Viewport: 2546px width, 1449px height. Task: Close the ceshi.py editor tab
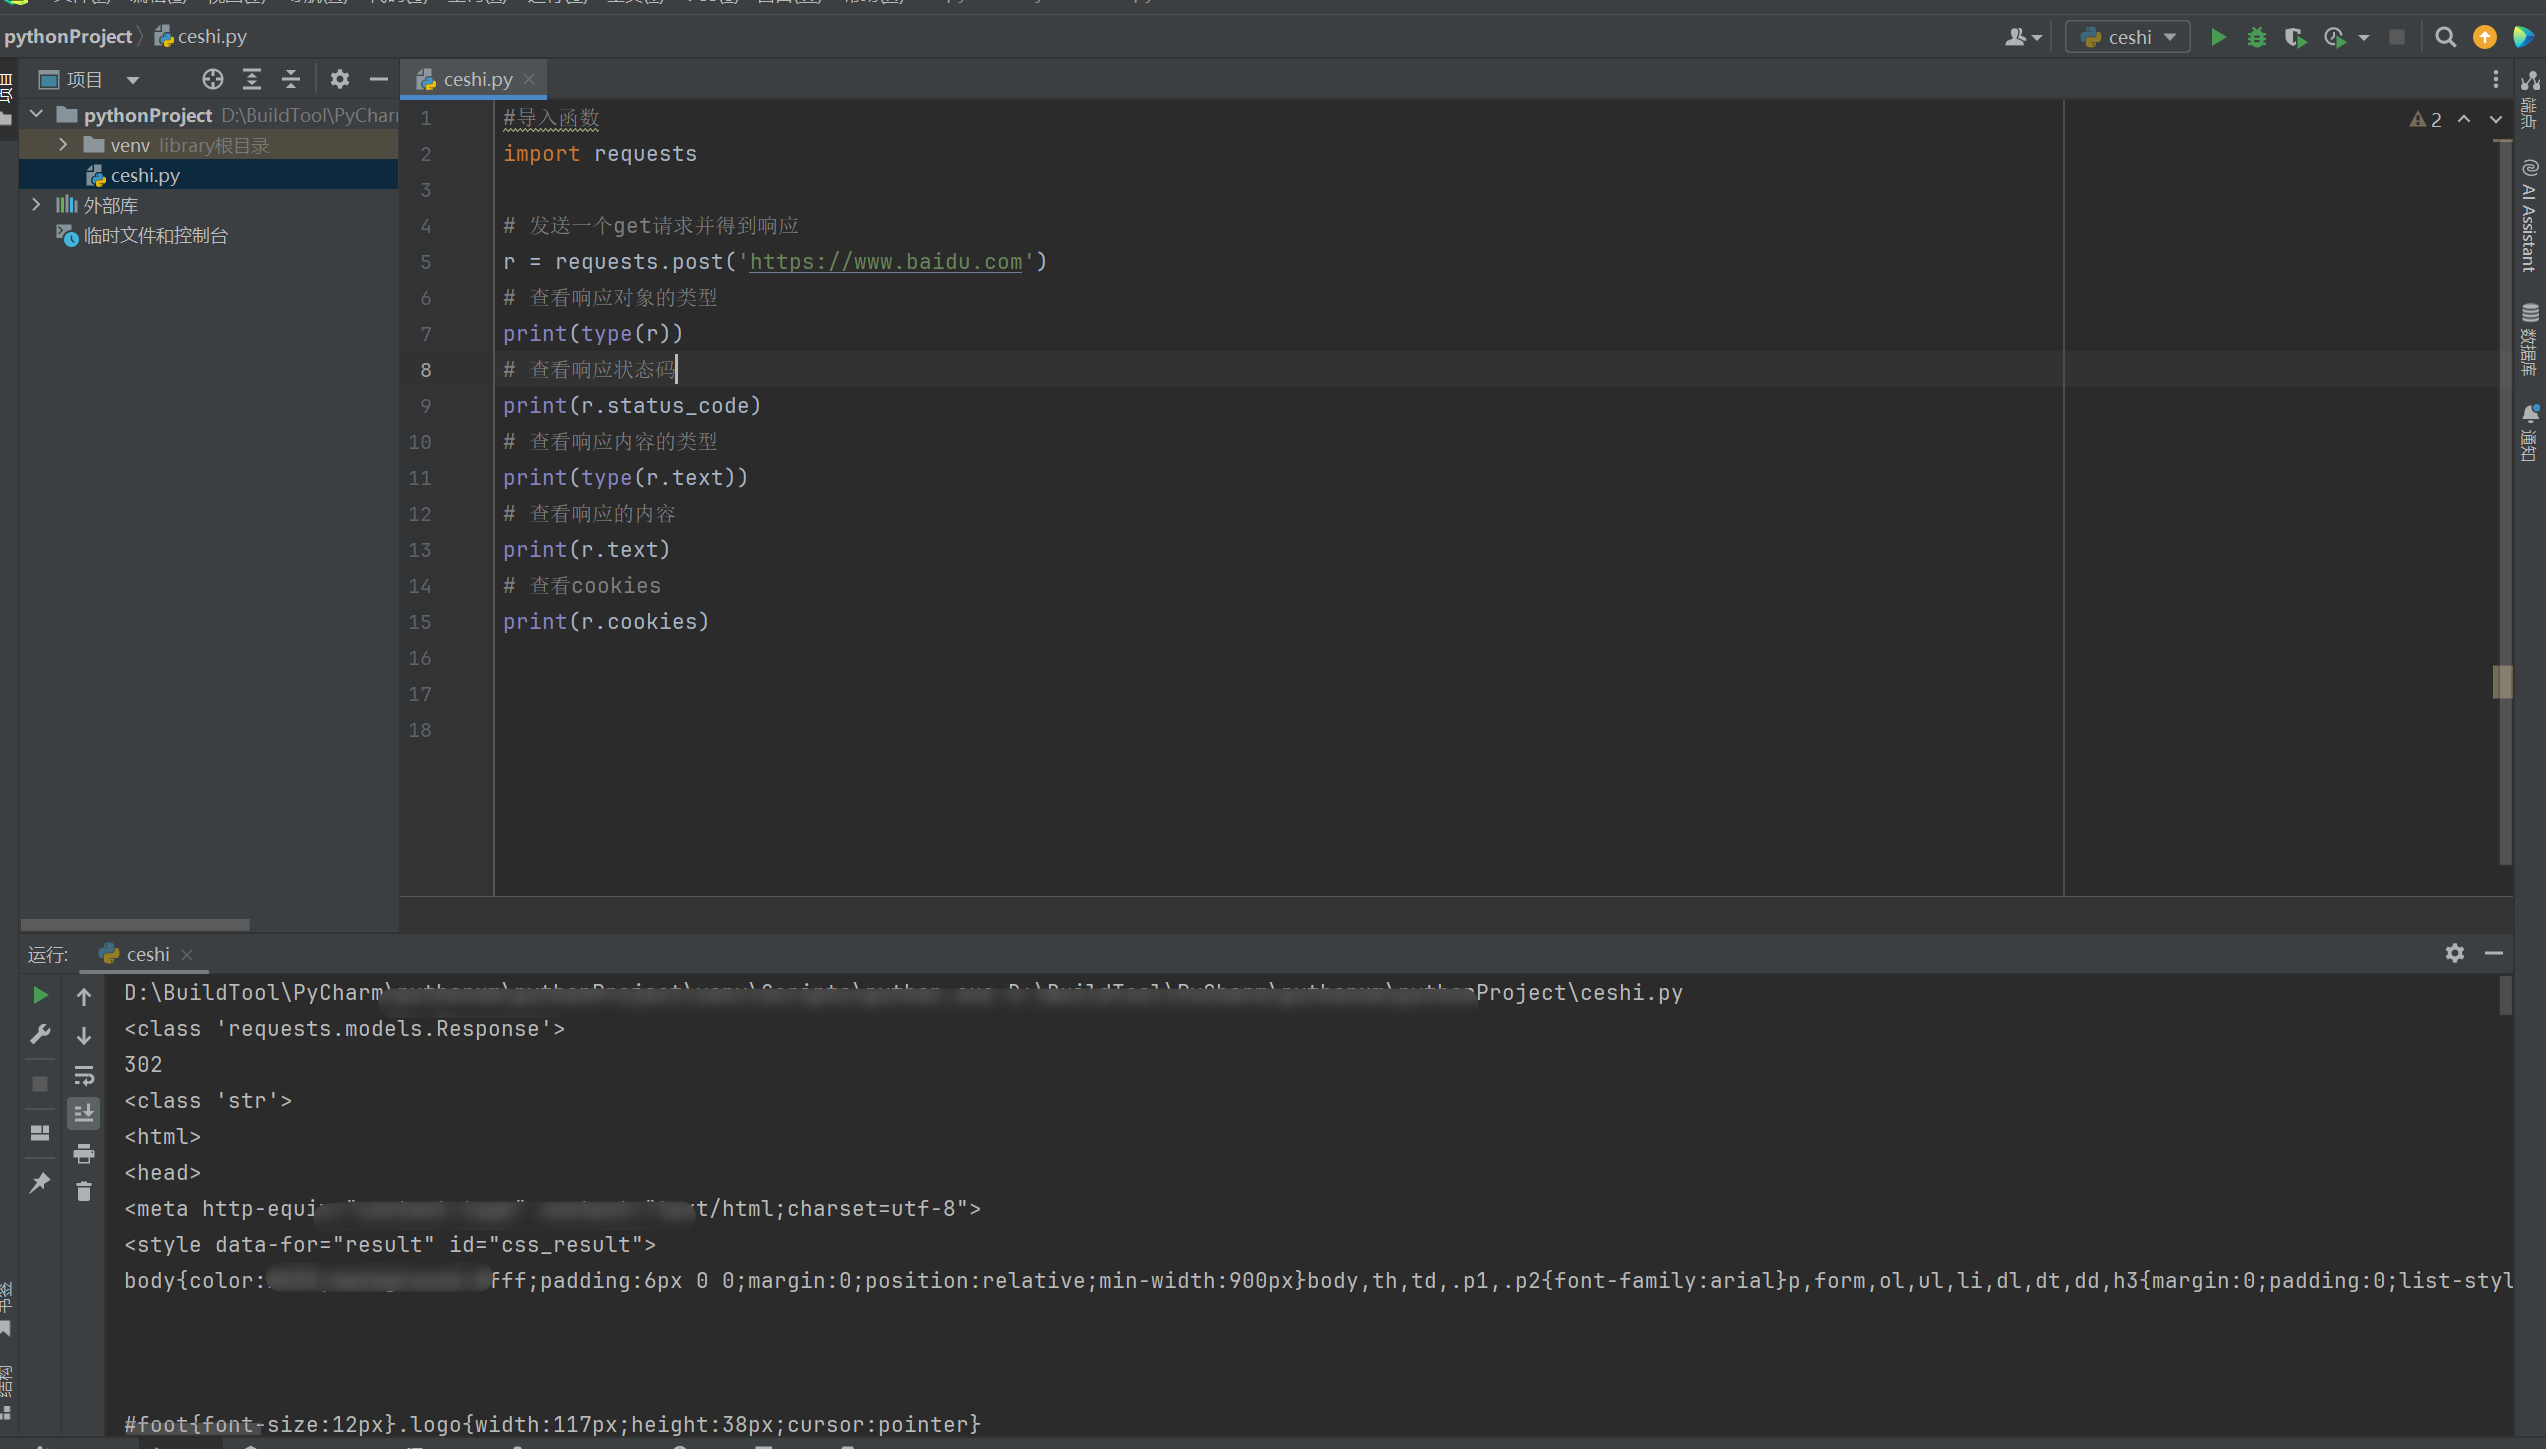(x=529, y=79)
